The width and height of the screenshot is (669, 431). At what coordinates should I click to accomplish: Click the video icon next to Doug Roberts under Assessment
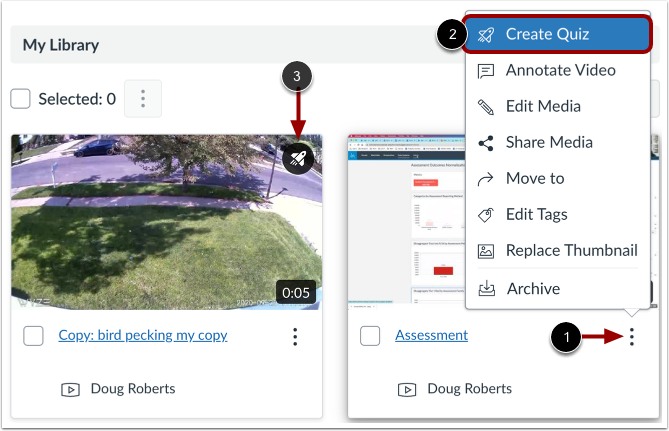point(407,390)
